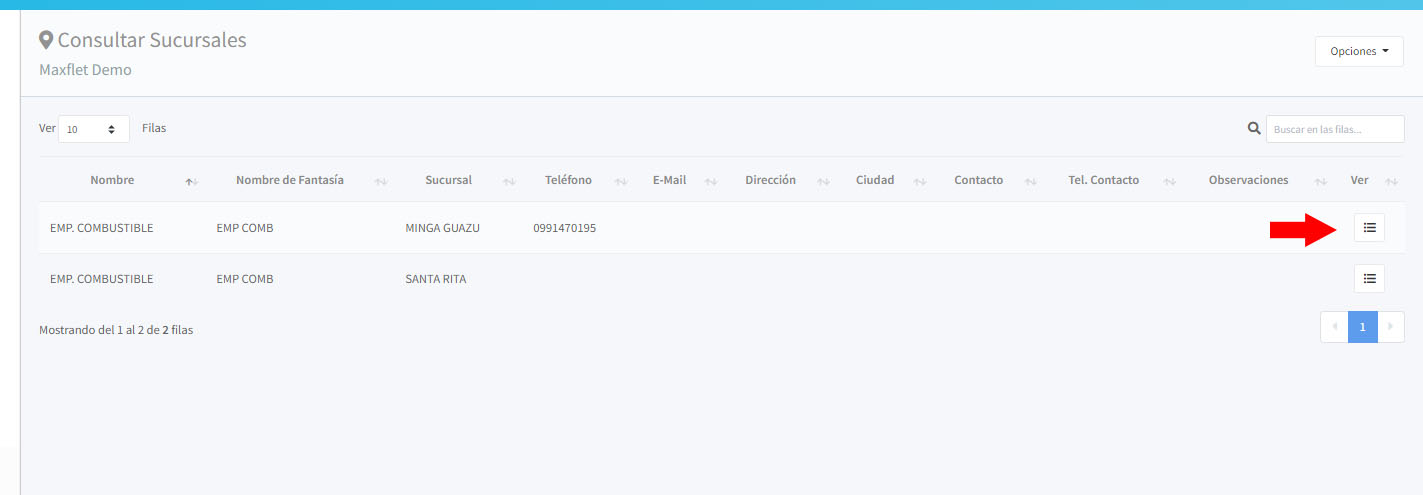Open details for SANTA RITA branch row
This screenshot has height=495, width=1423.
[x=1369, y=279]
